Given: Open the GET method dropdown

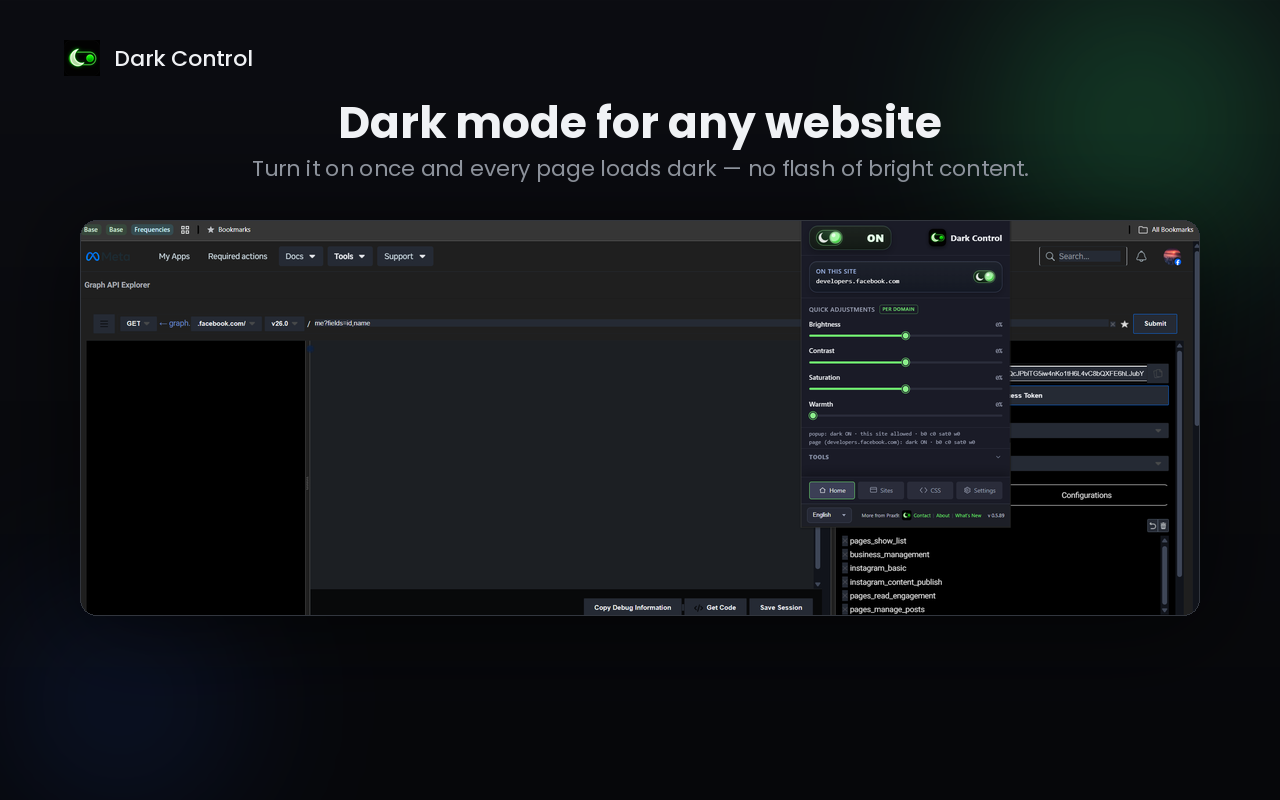Looking at the screenshot, I should 138,324.
